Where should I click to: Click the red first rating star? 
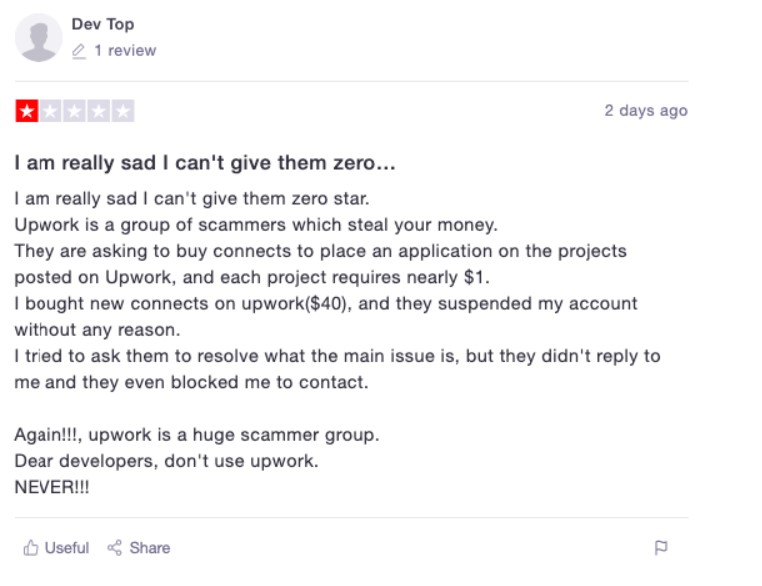point(27,111)
